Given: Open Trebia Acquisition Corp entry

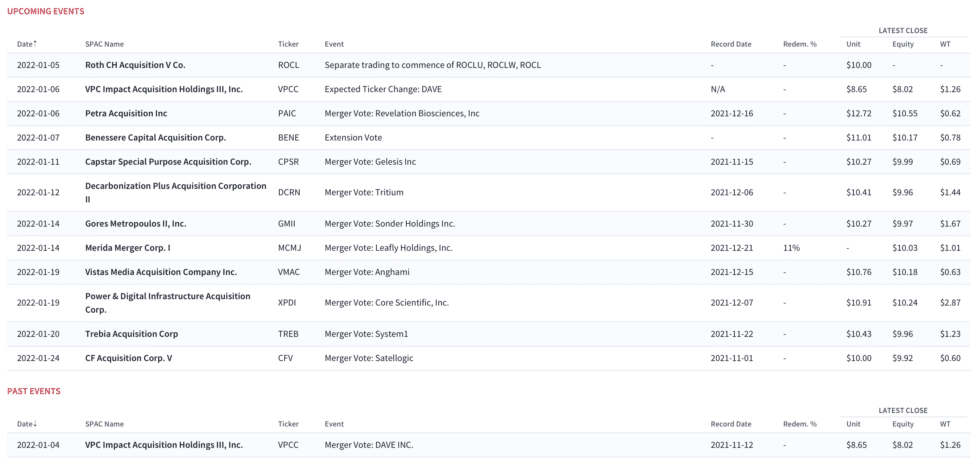Looking at the screenshot, I should pyautogui.click(x=131, y=334).
